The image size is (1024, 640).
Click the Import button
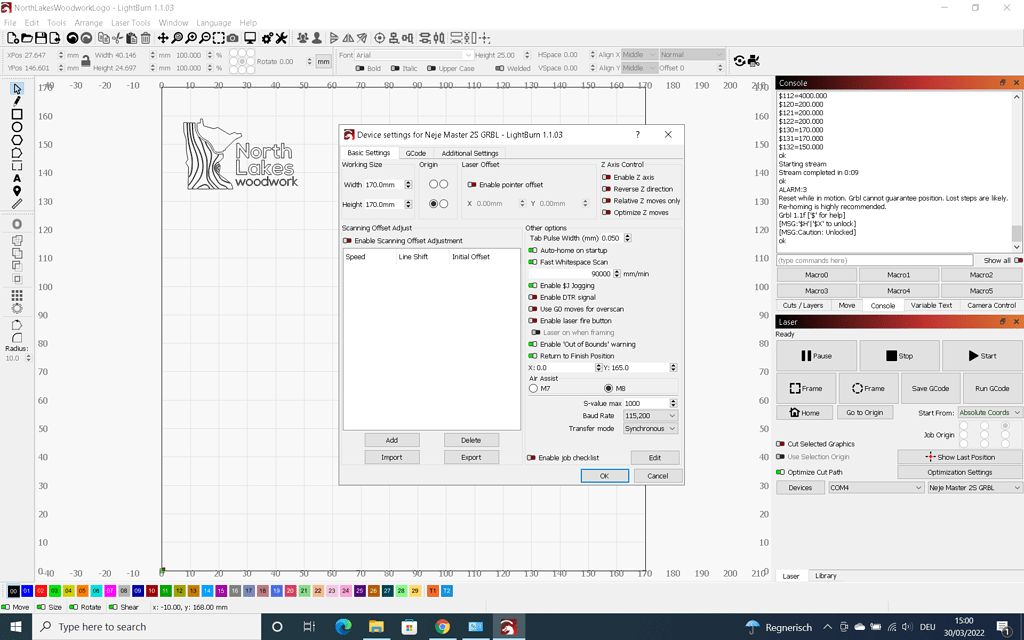pos(392,458)
